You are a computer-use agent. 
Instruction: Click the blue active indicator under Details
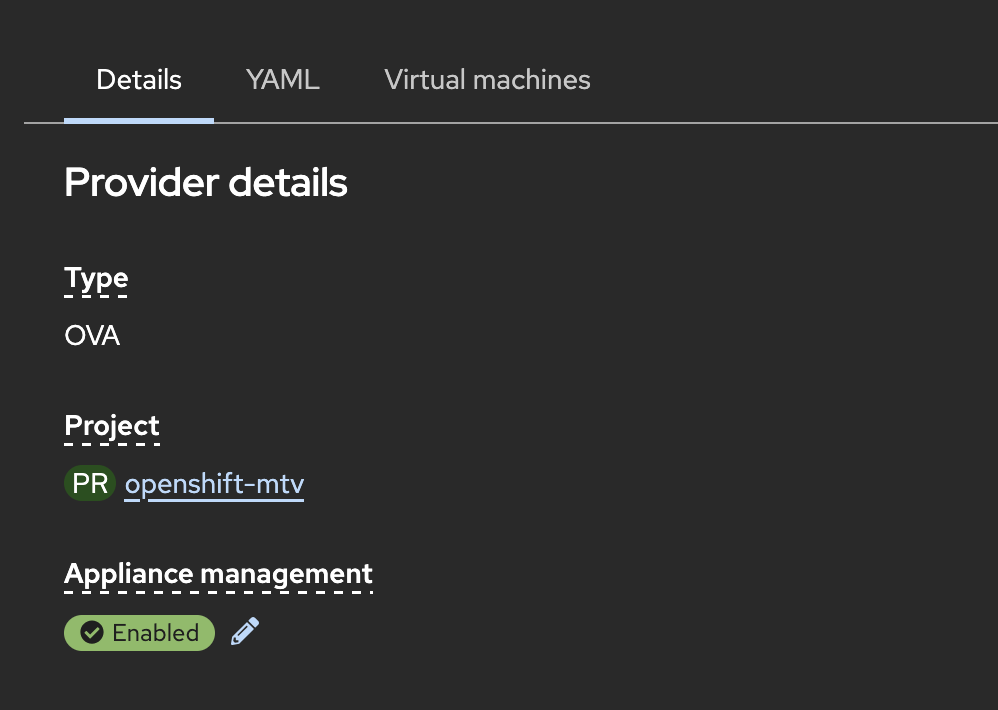[139, 120]
